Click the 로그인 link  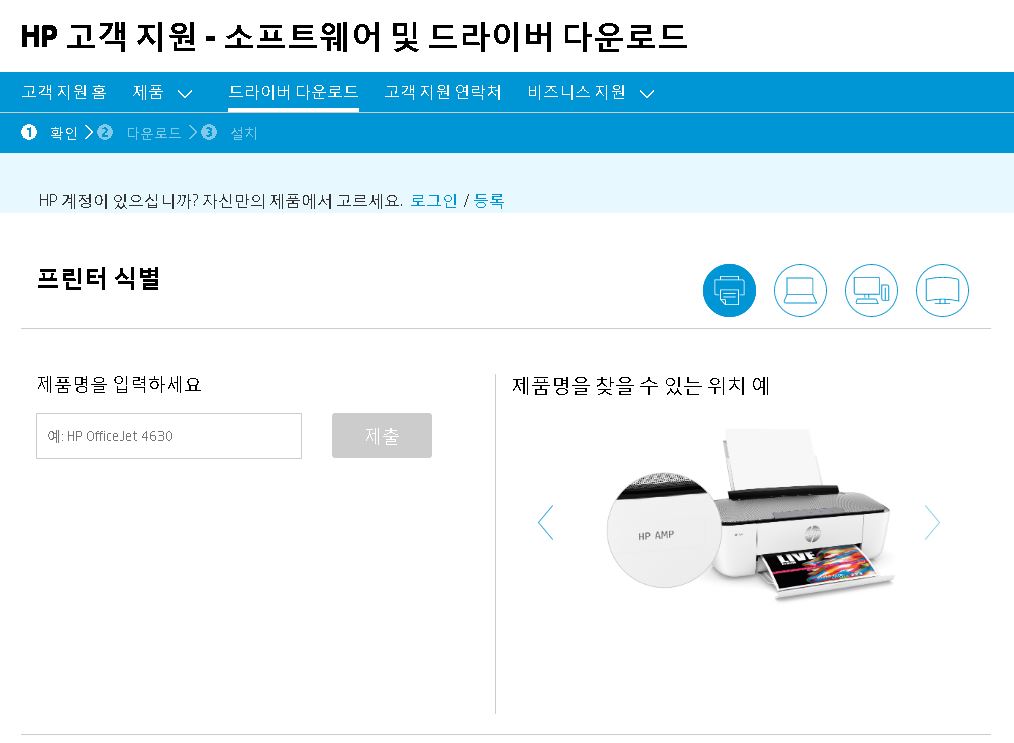click(434, 201)
